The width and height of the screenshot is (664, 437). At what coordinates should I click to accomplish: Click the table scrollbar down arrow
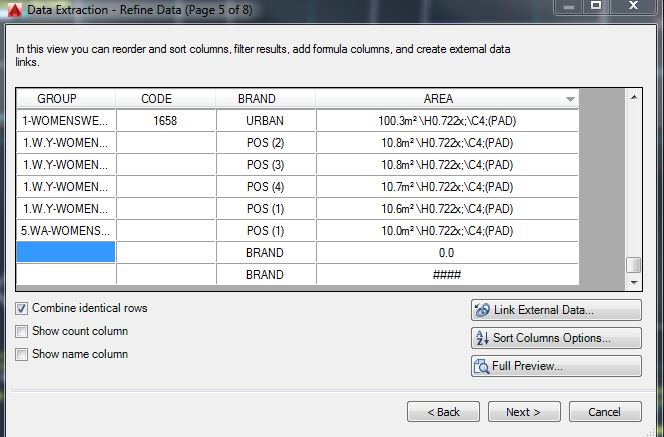(634, 282)
